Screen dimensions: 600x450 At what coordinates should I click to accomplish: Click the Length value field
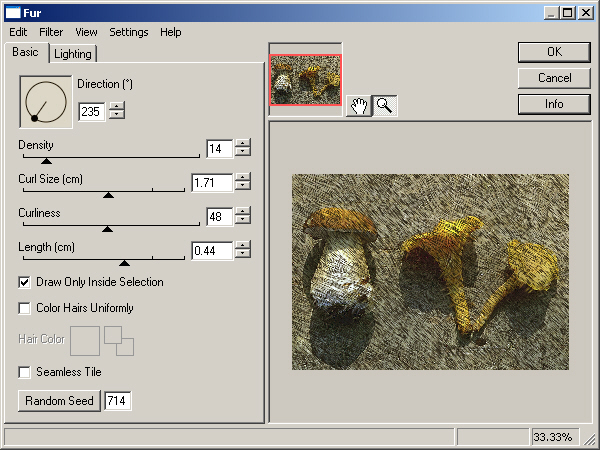pyautogui.click(x=212, y=251)
